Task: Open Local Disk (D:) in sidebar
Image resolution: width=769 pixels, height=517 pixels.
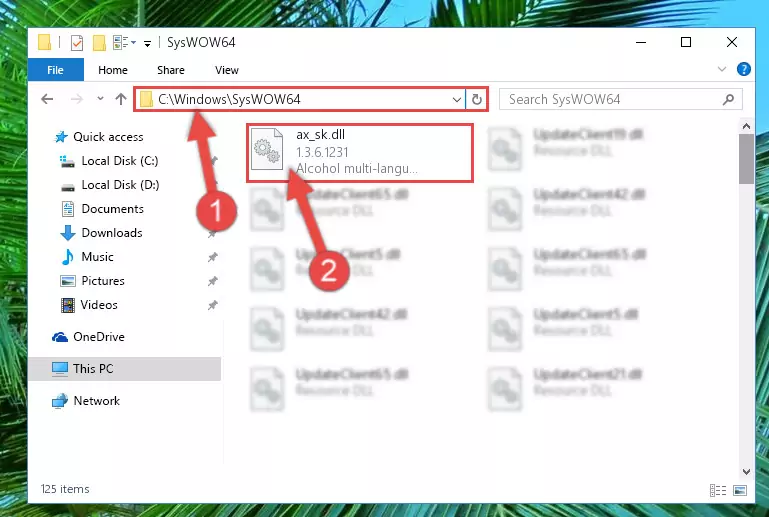Action: click(x=120, y=185)
